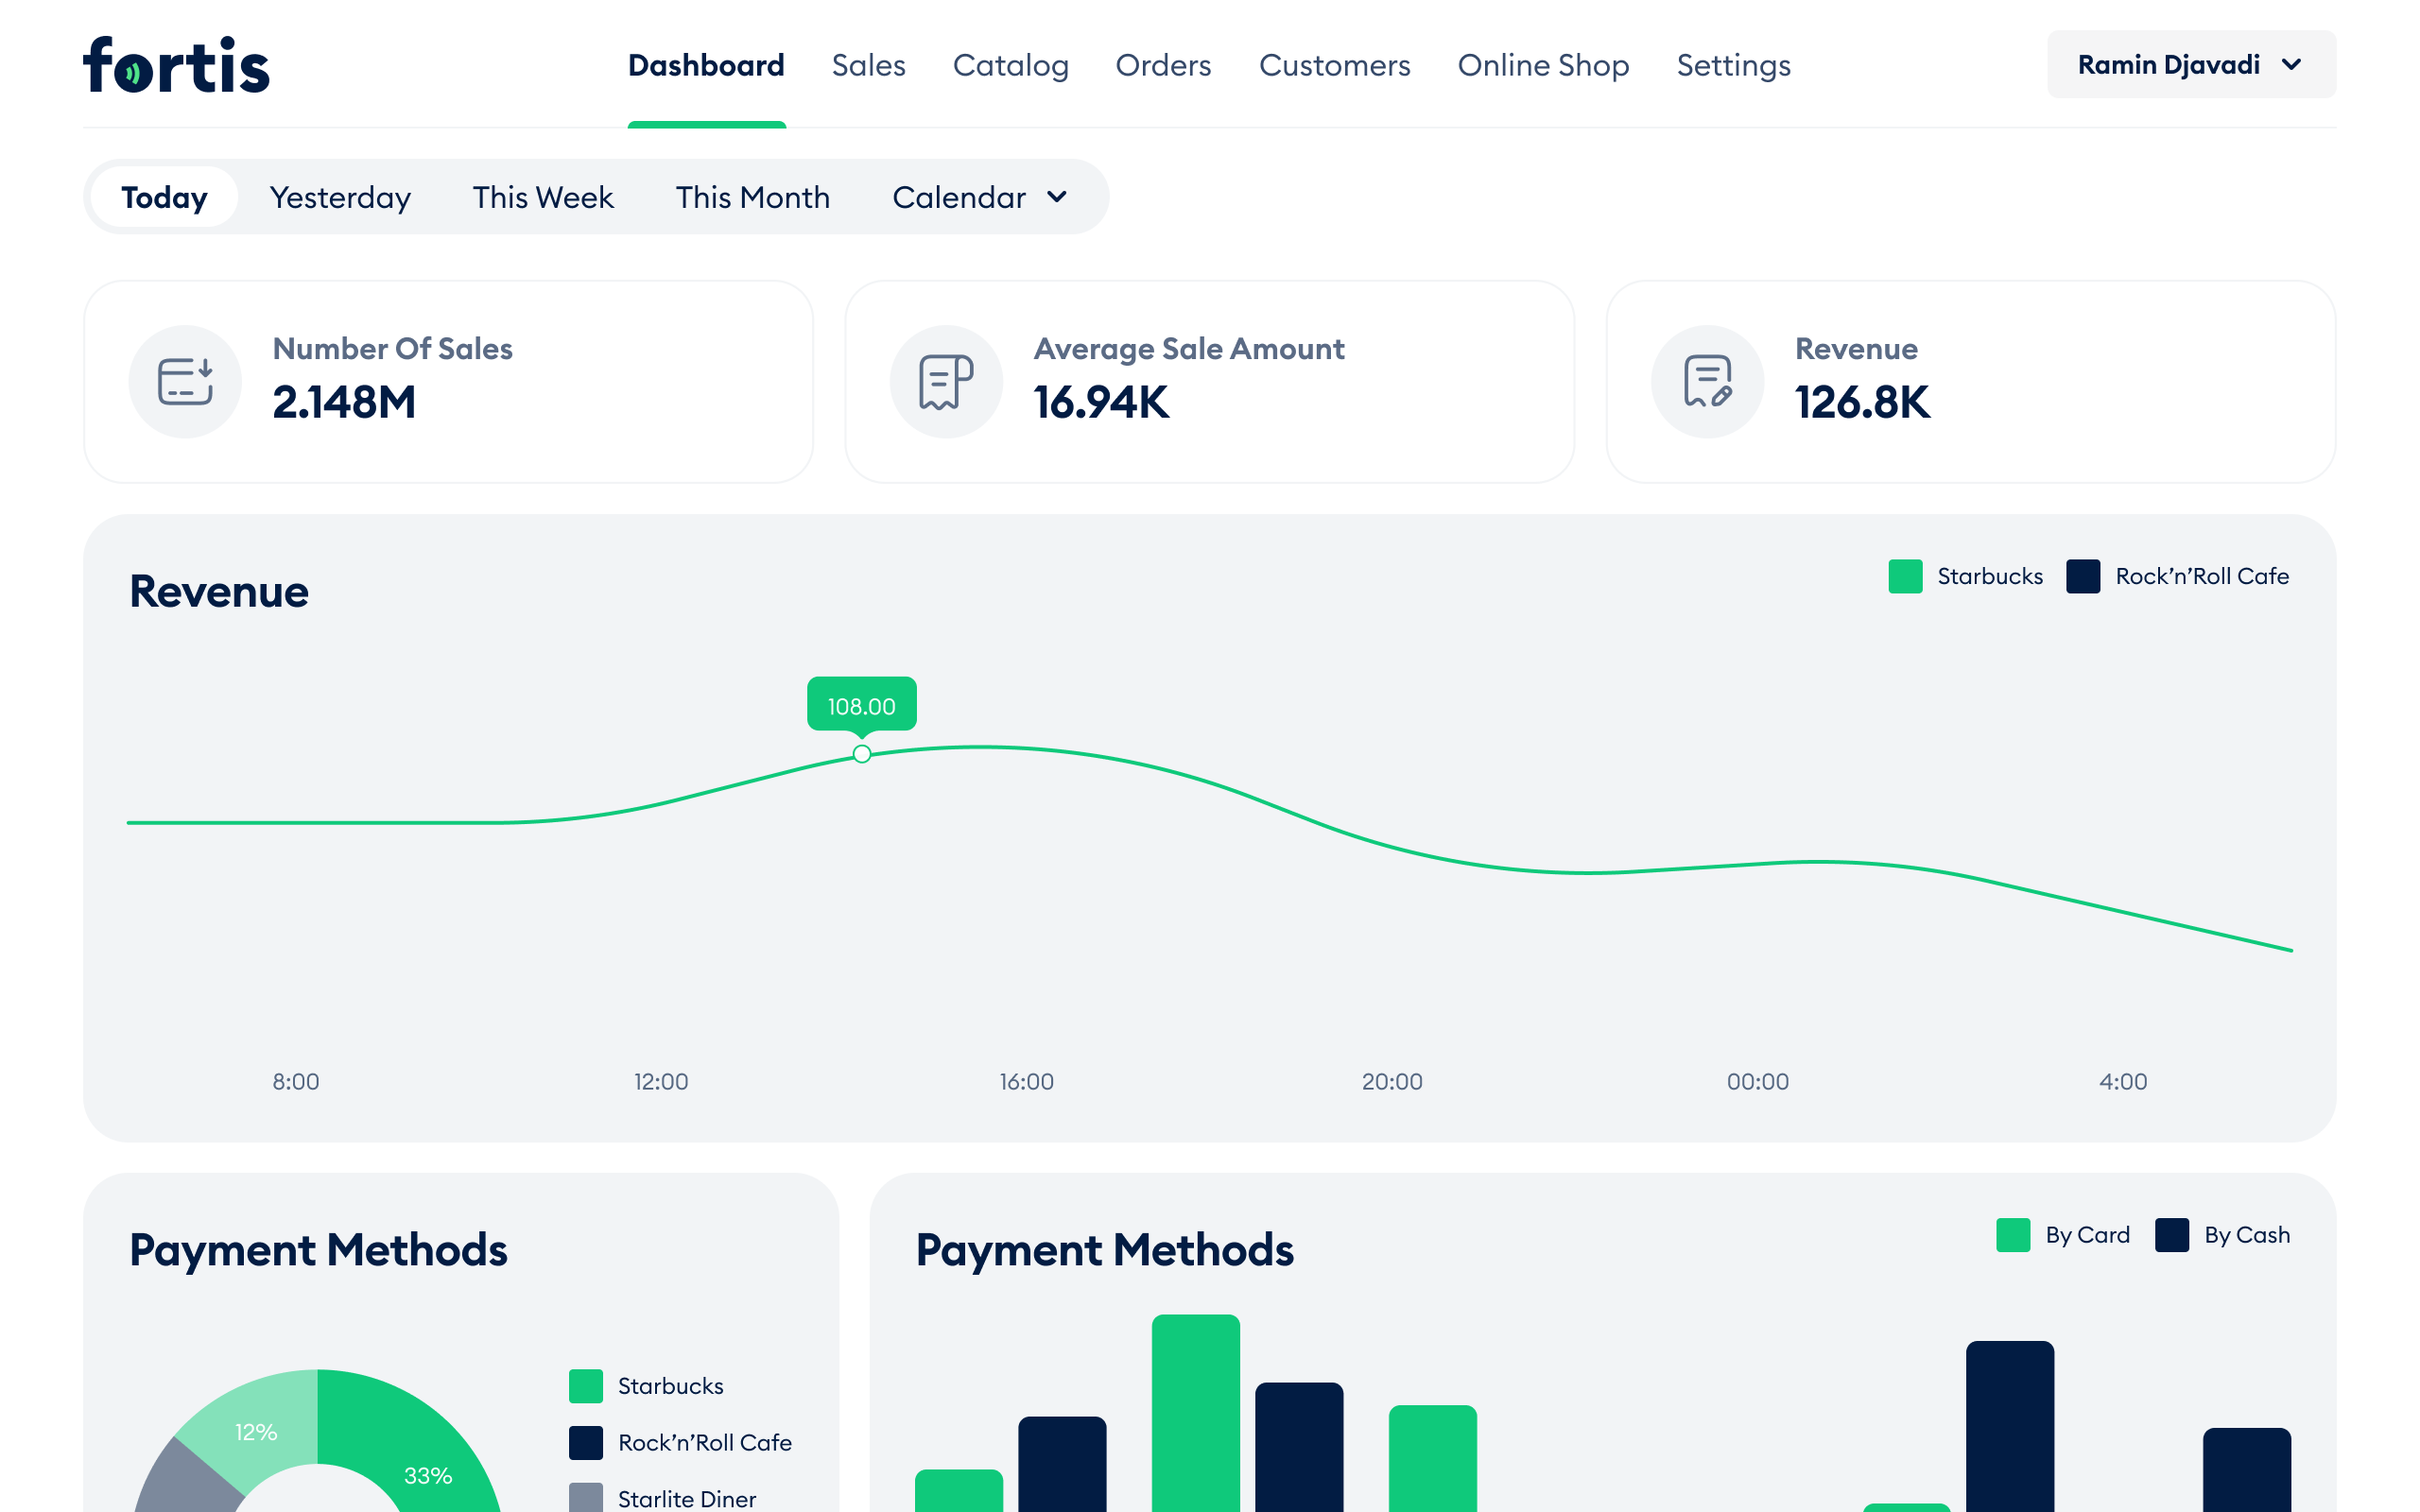
Task: Click the Revenue document edit icon
Action: 1707,381
